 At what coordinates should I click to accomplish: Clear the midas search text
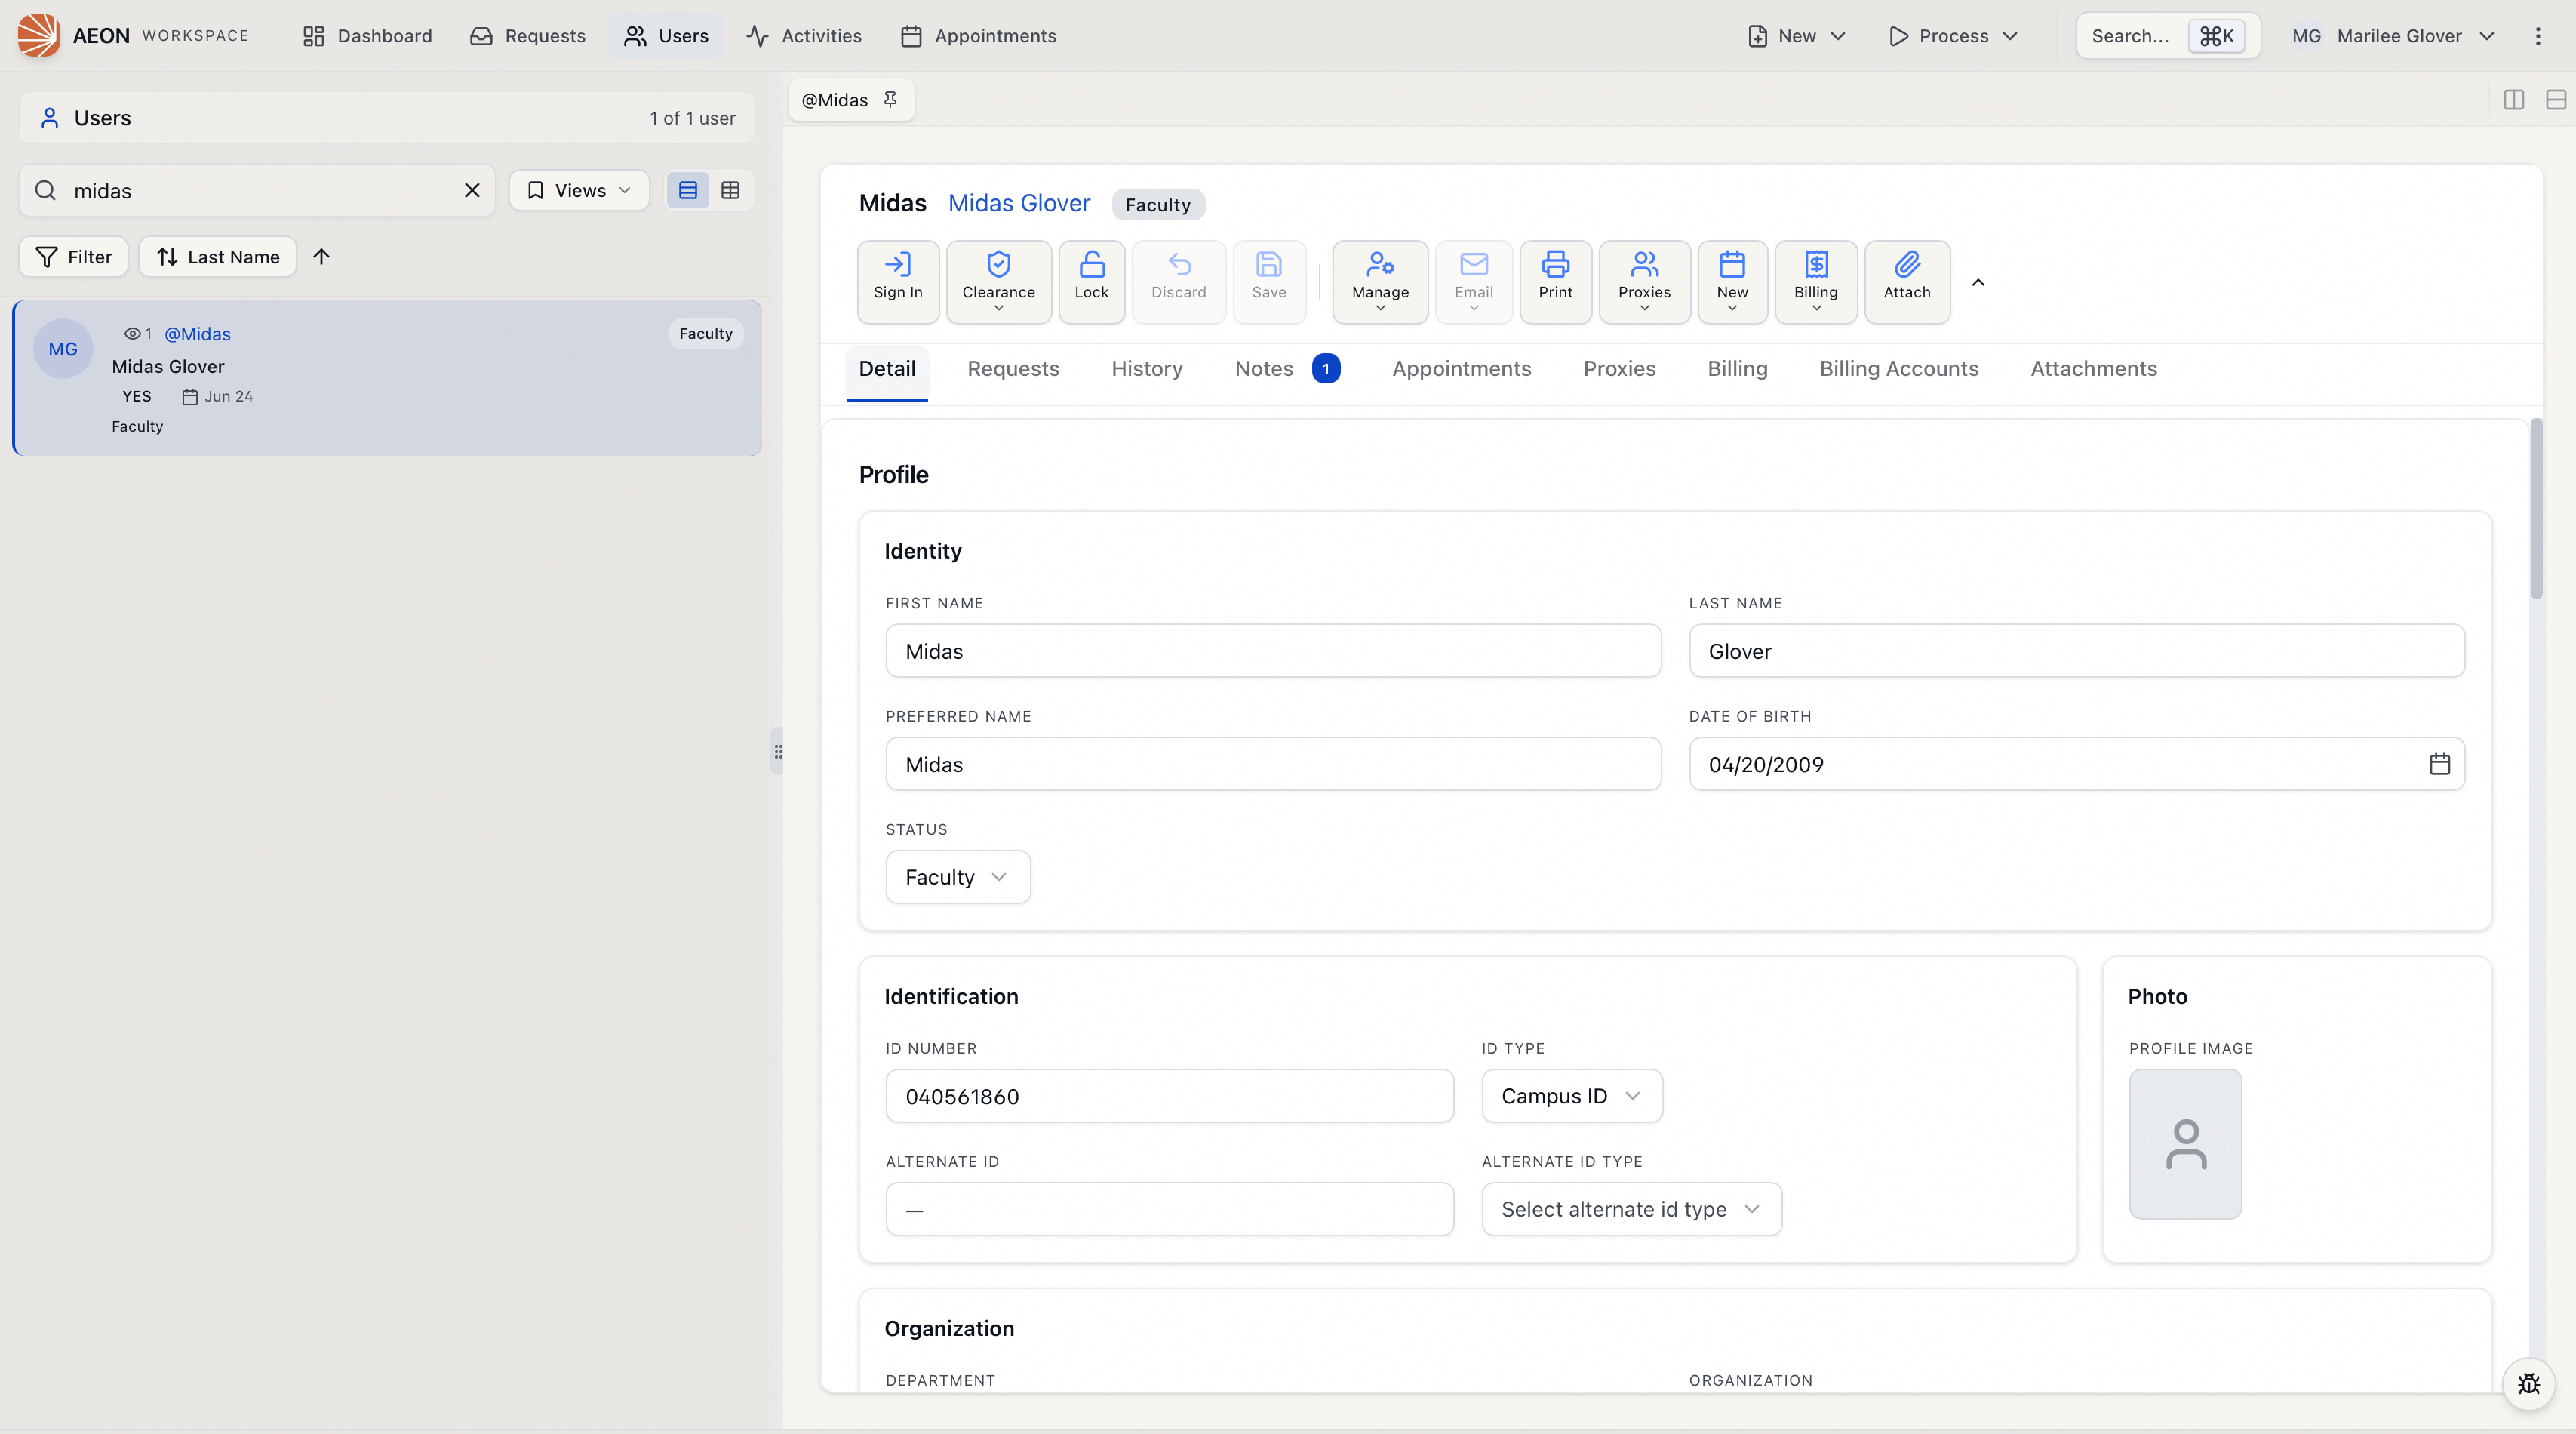472,190
